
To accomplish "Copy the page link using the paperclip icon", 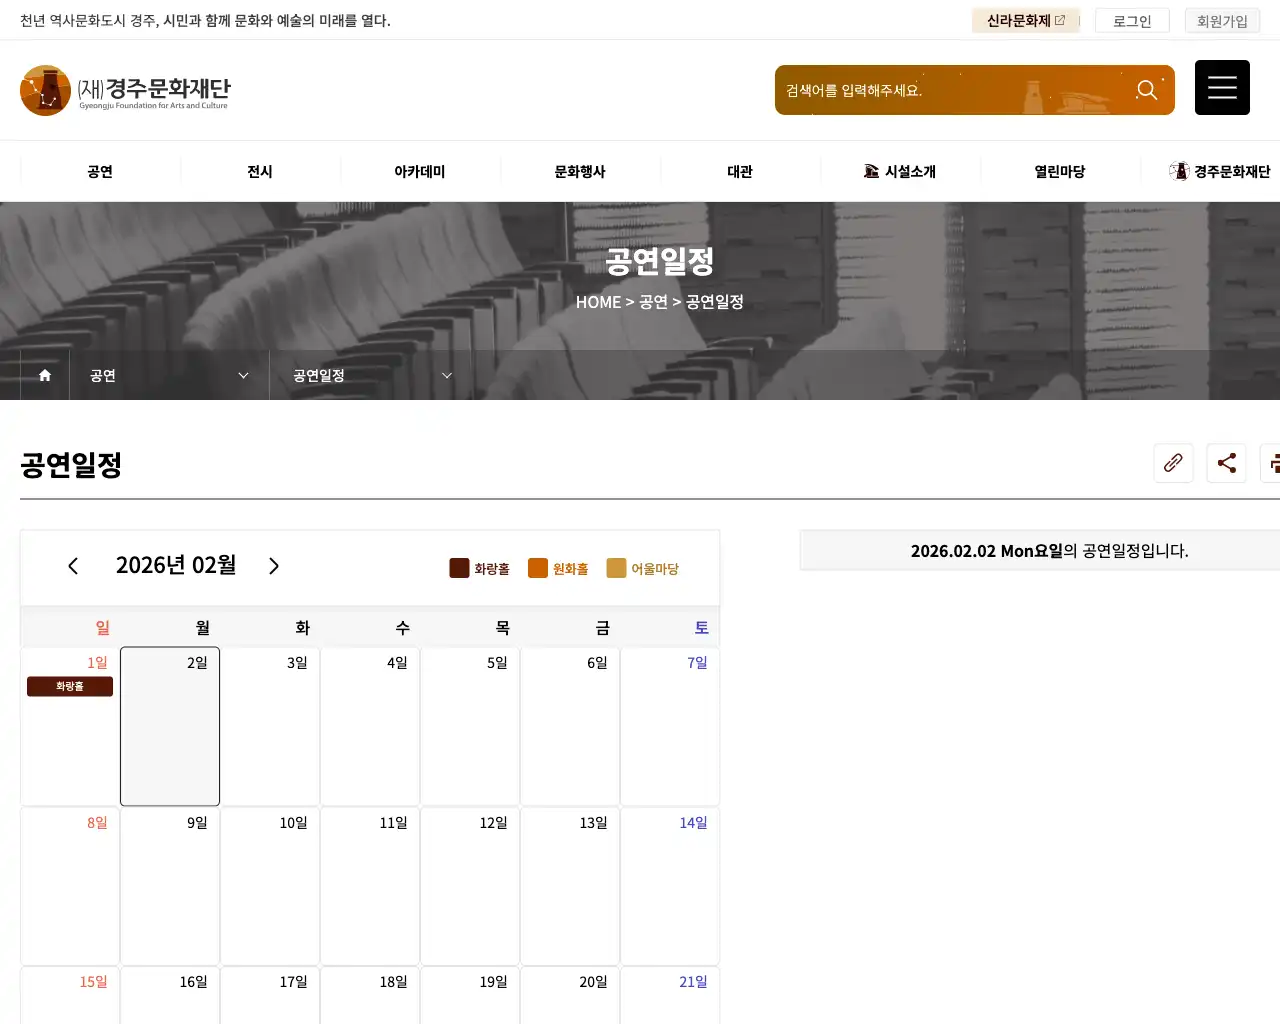I will click(x=1173, y=463).
